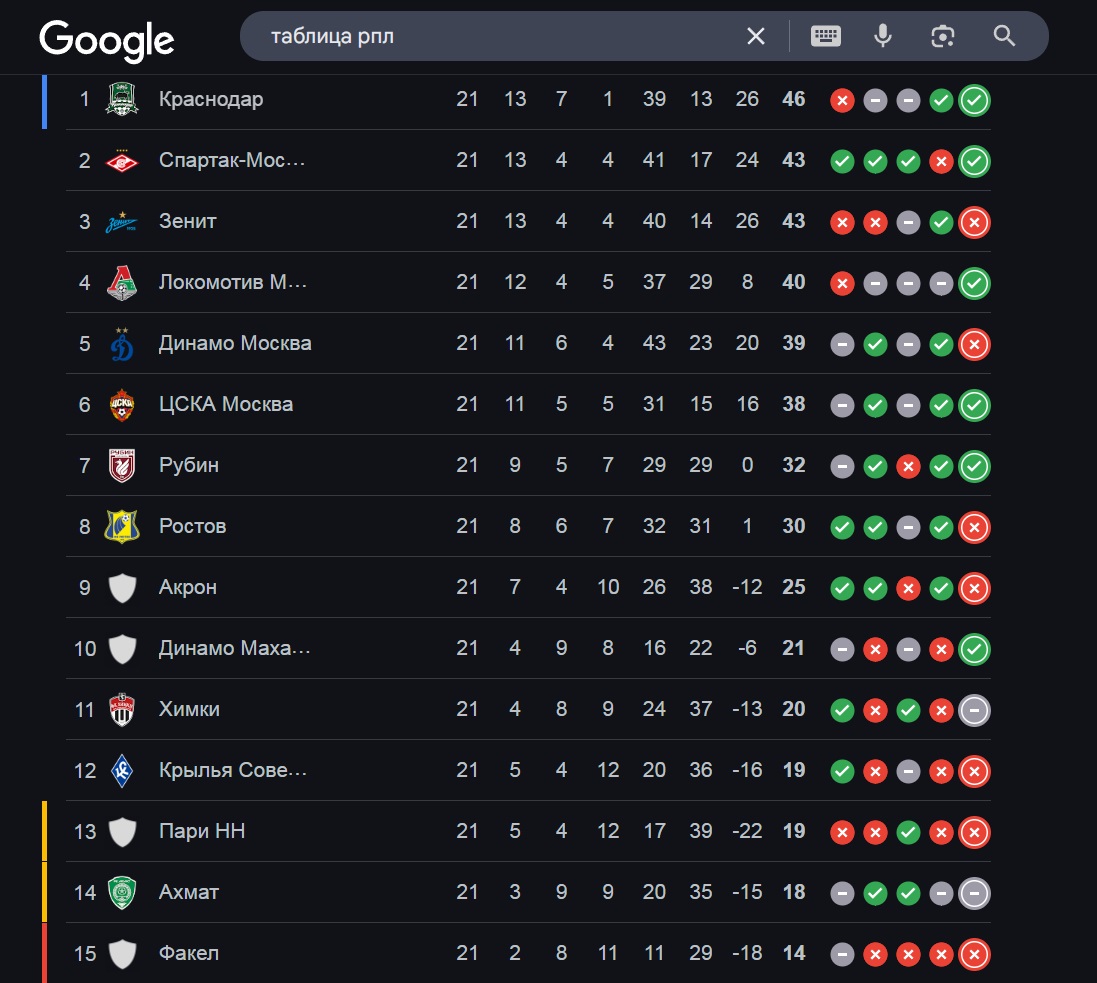Open the on-screen keyboard icon
Viewport: 1097px width, 983px height.
coord(826,36)
